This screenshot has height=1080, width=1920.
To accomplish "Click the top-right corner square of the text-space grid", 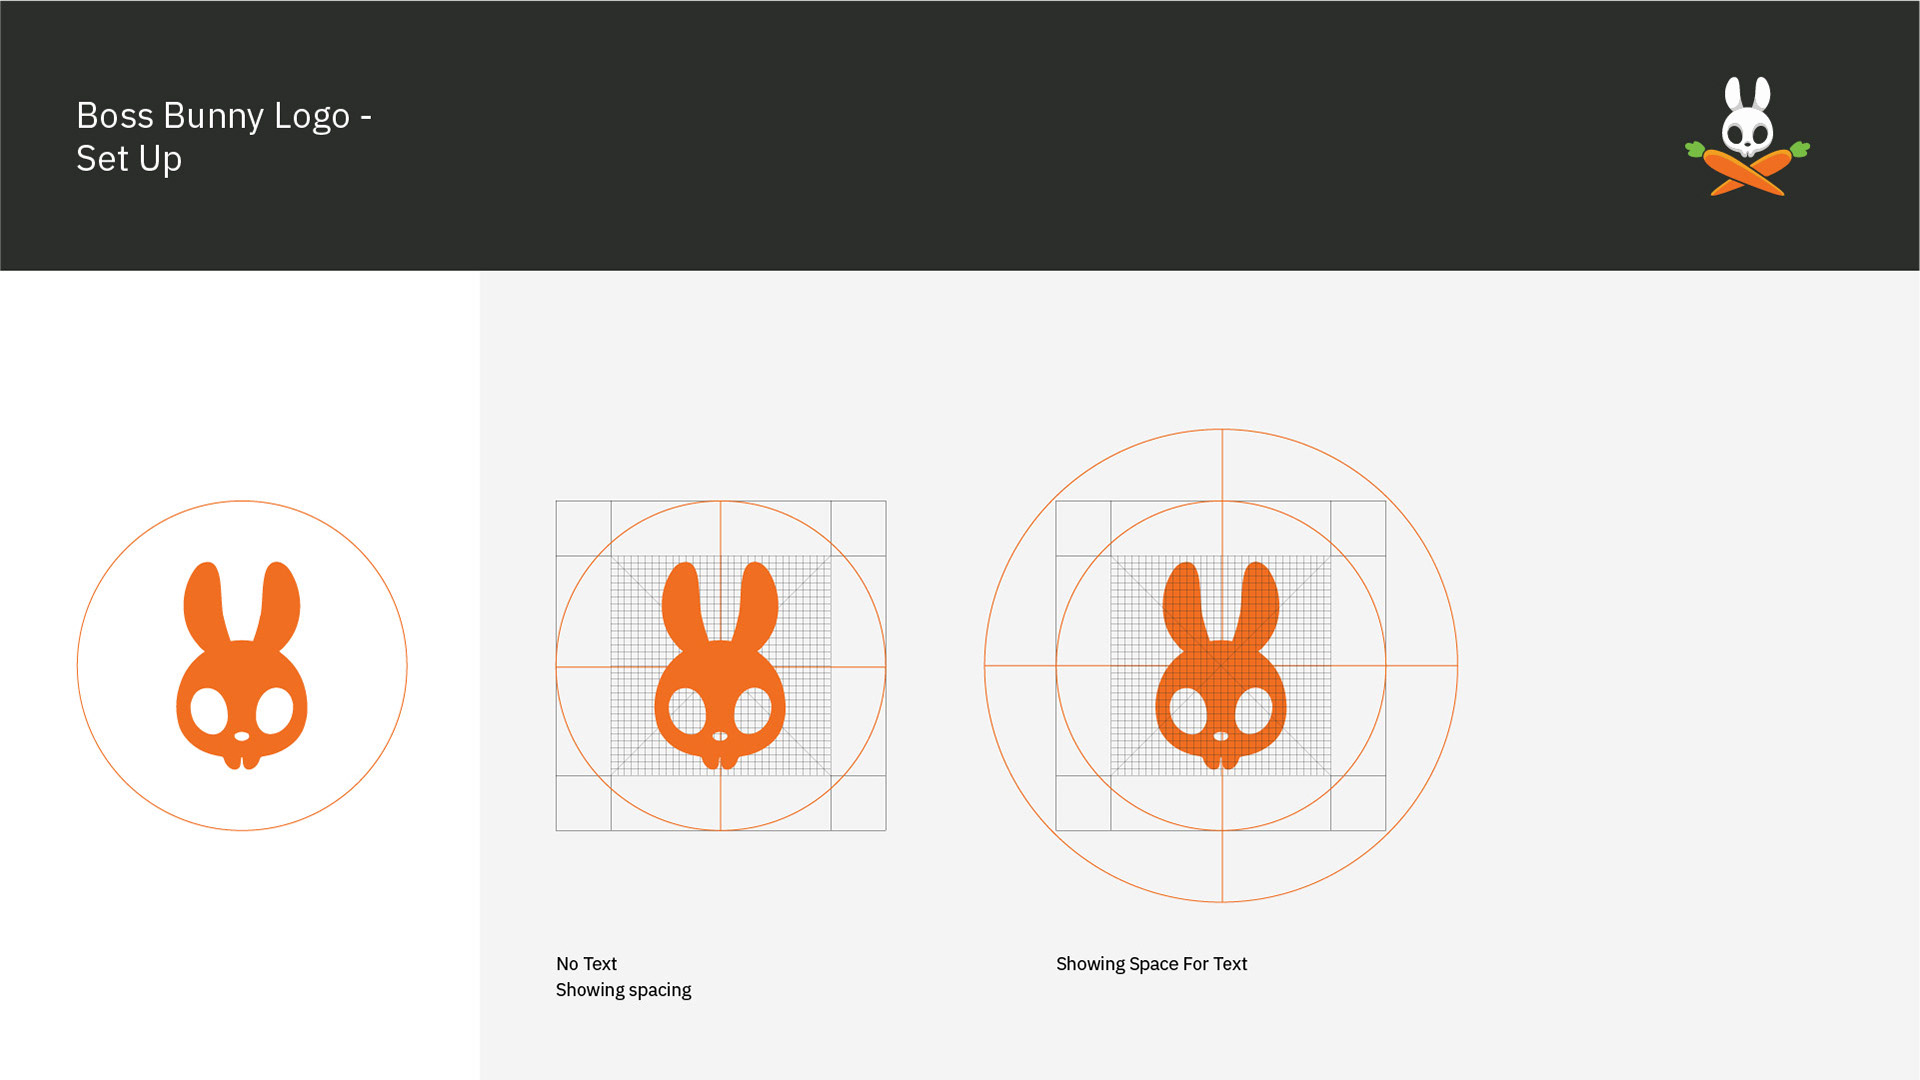I will (1358, 528).
